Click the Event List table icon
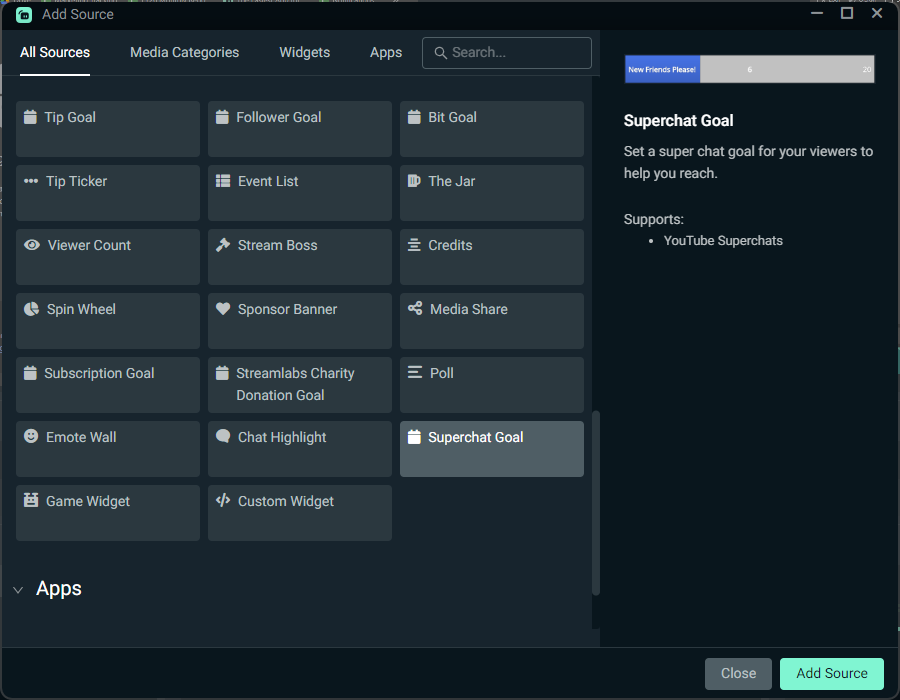This screenshot has width=900, height=700. click(223, 181)
